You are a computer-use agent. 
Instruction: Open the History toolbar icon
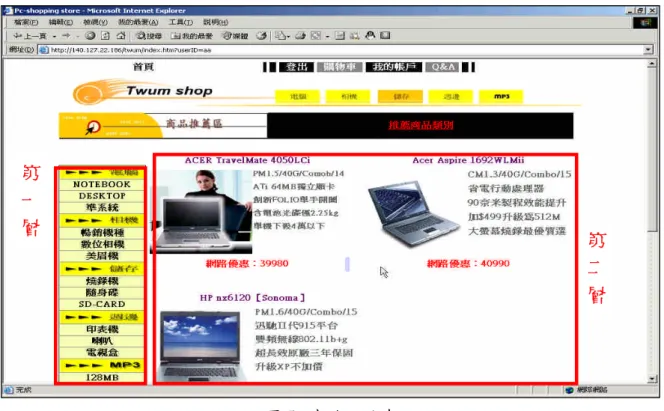[x=261, y=36]
